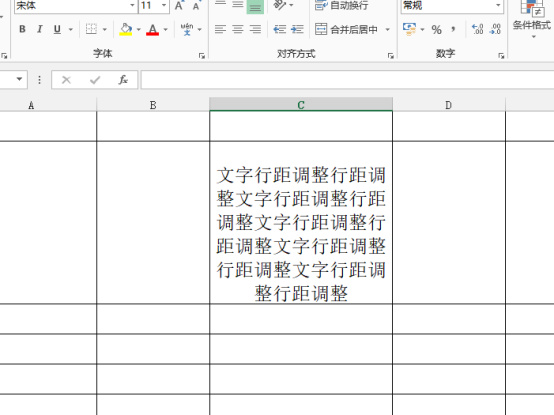Viewport: 554px width, 415px height.
Task: Toggle Underline formatting button
Action: pyautogui.click(x=57, y=29)
